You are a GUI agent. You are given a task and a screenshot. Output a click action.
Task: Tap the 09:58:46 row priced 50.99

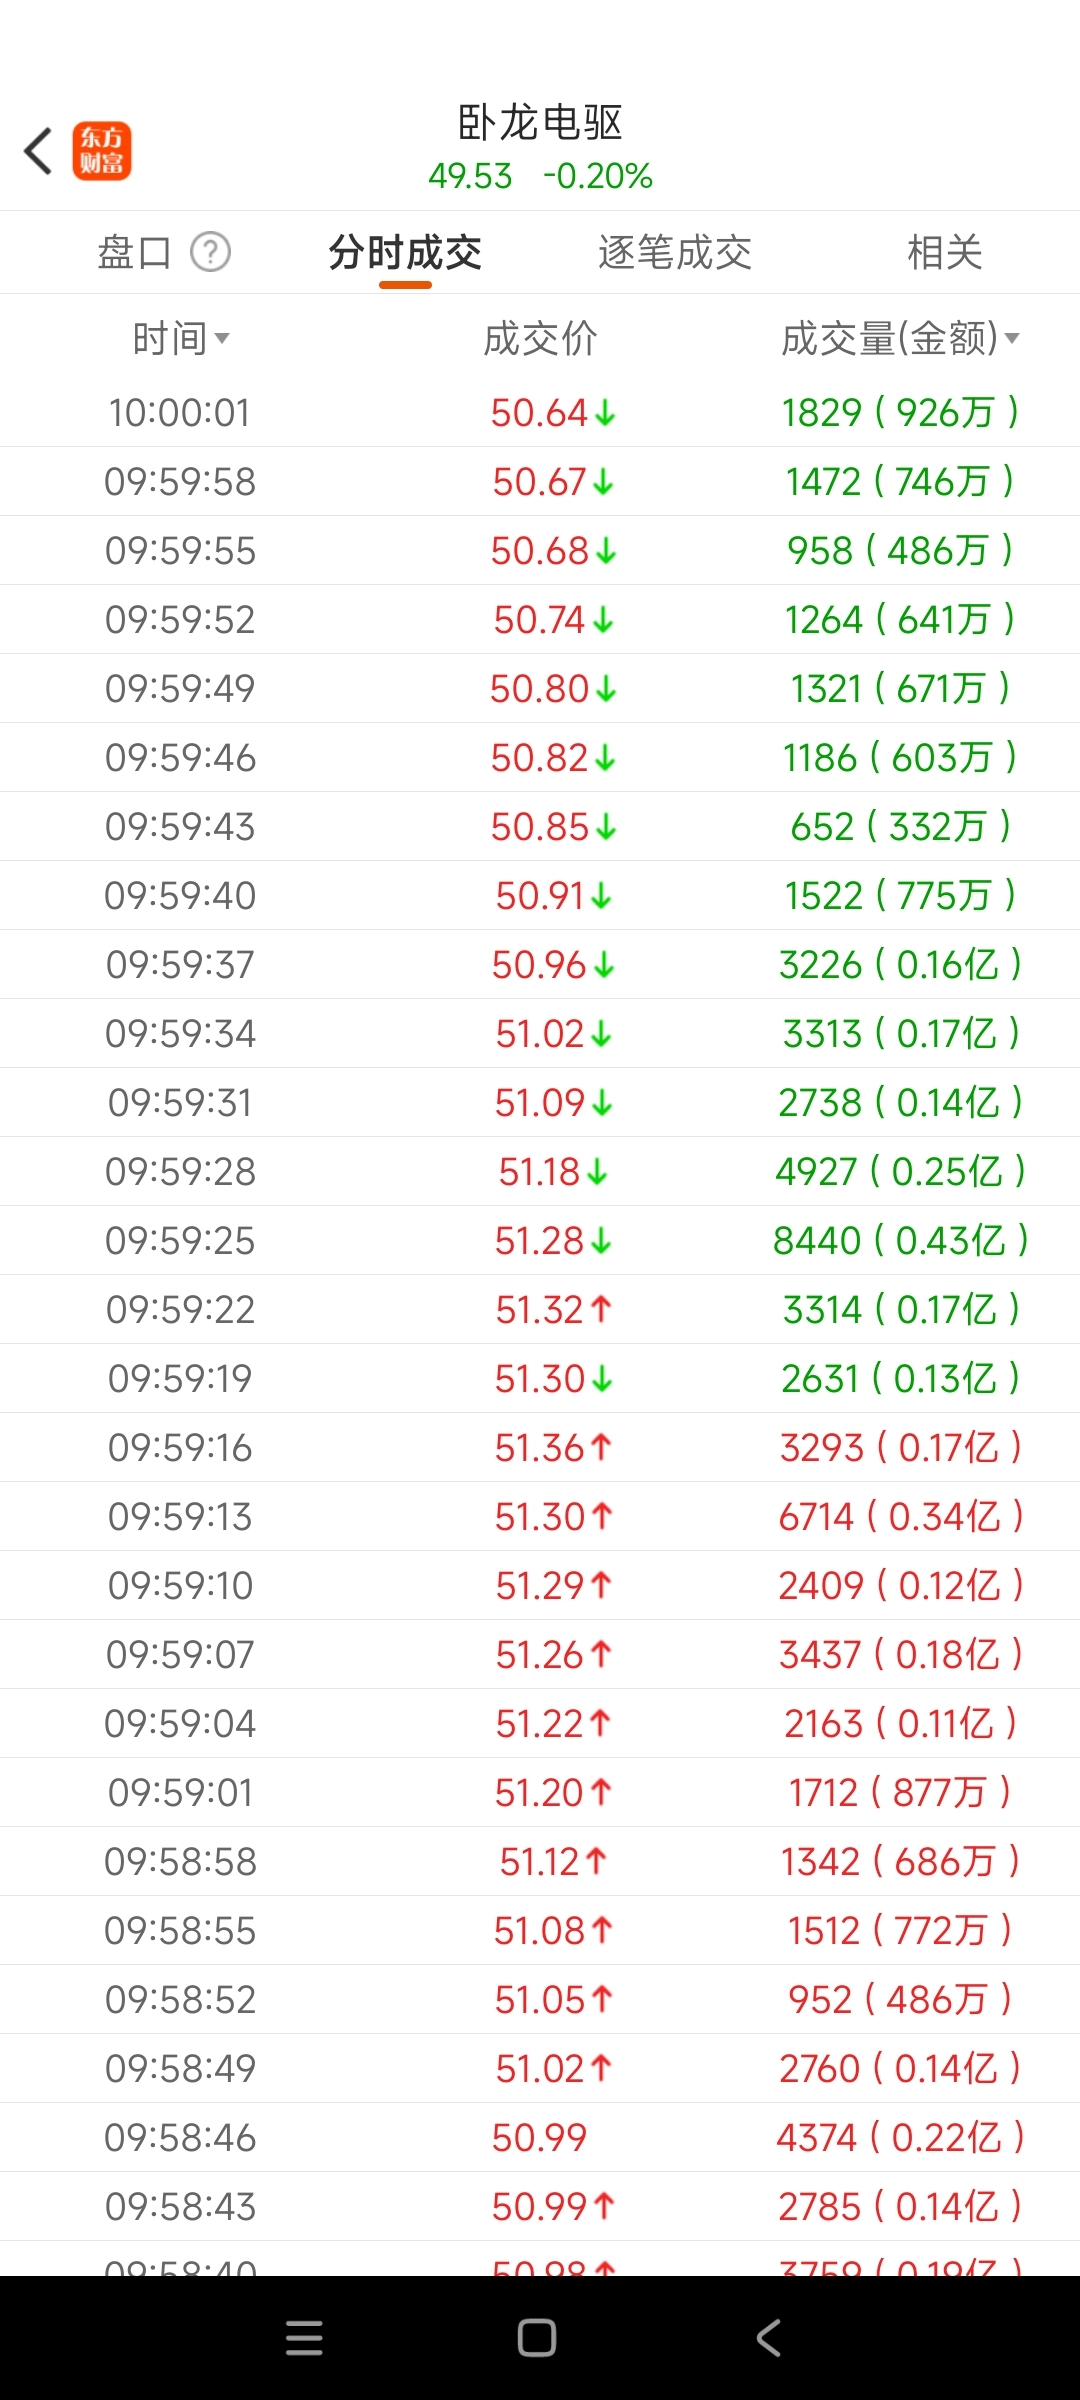(540, 2138)
